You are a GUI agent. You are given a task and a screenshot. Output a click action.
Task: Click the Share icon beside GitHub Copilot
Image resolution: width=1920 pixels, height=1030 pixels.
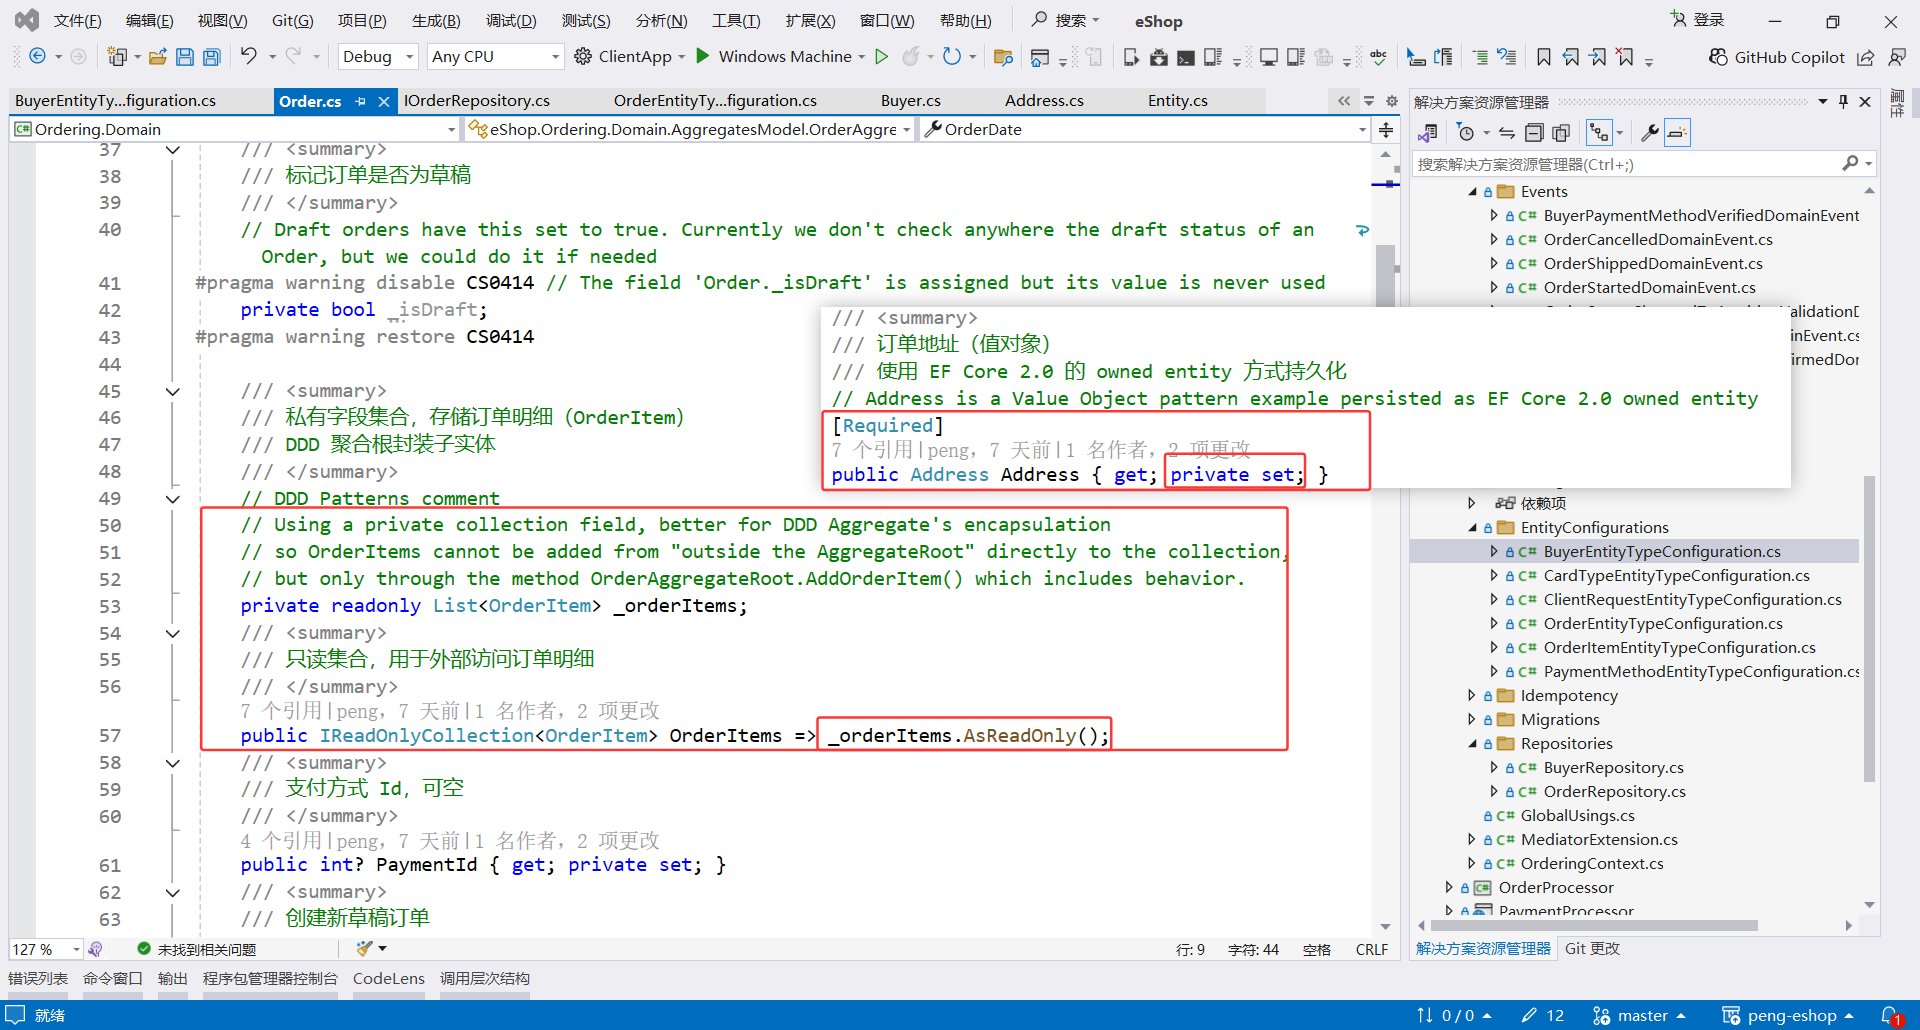1866,57
